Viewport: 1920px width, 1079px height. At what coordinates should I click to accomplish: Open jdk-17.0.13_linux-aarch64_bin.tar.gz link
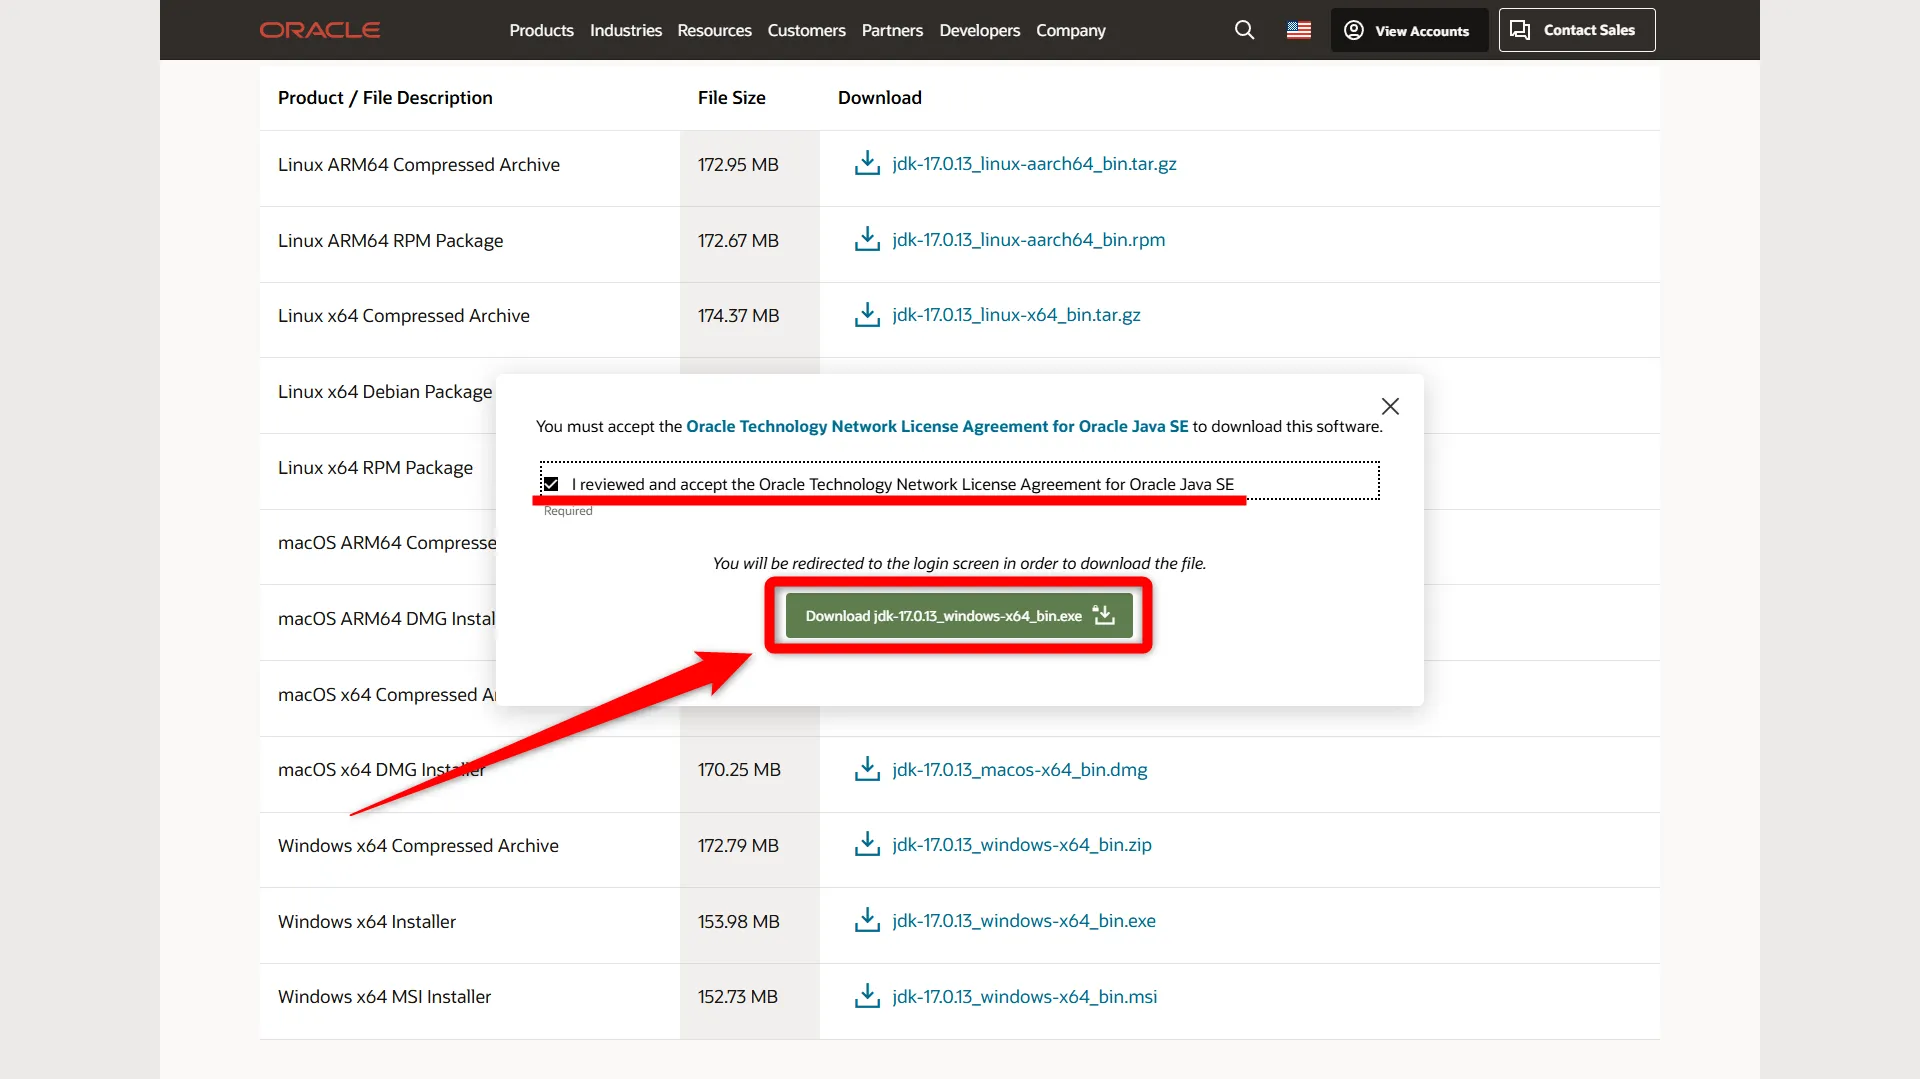[1034, 164]
